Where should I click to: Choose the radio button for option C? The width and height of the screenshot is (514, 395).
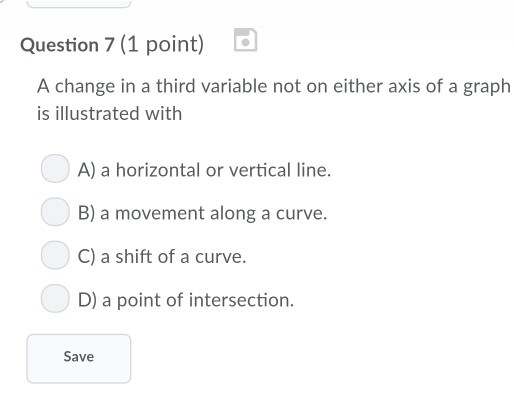[x=55, y=255]
